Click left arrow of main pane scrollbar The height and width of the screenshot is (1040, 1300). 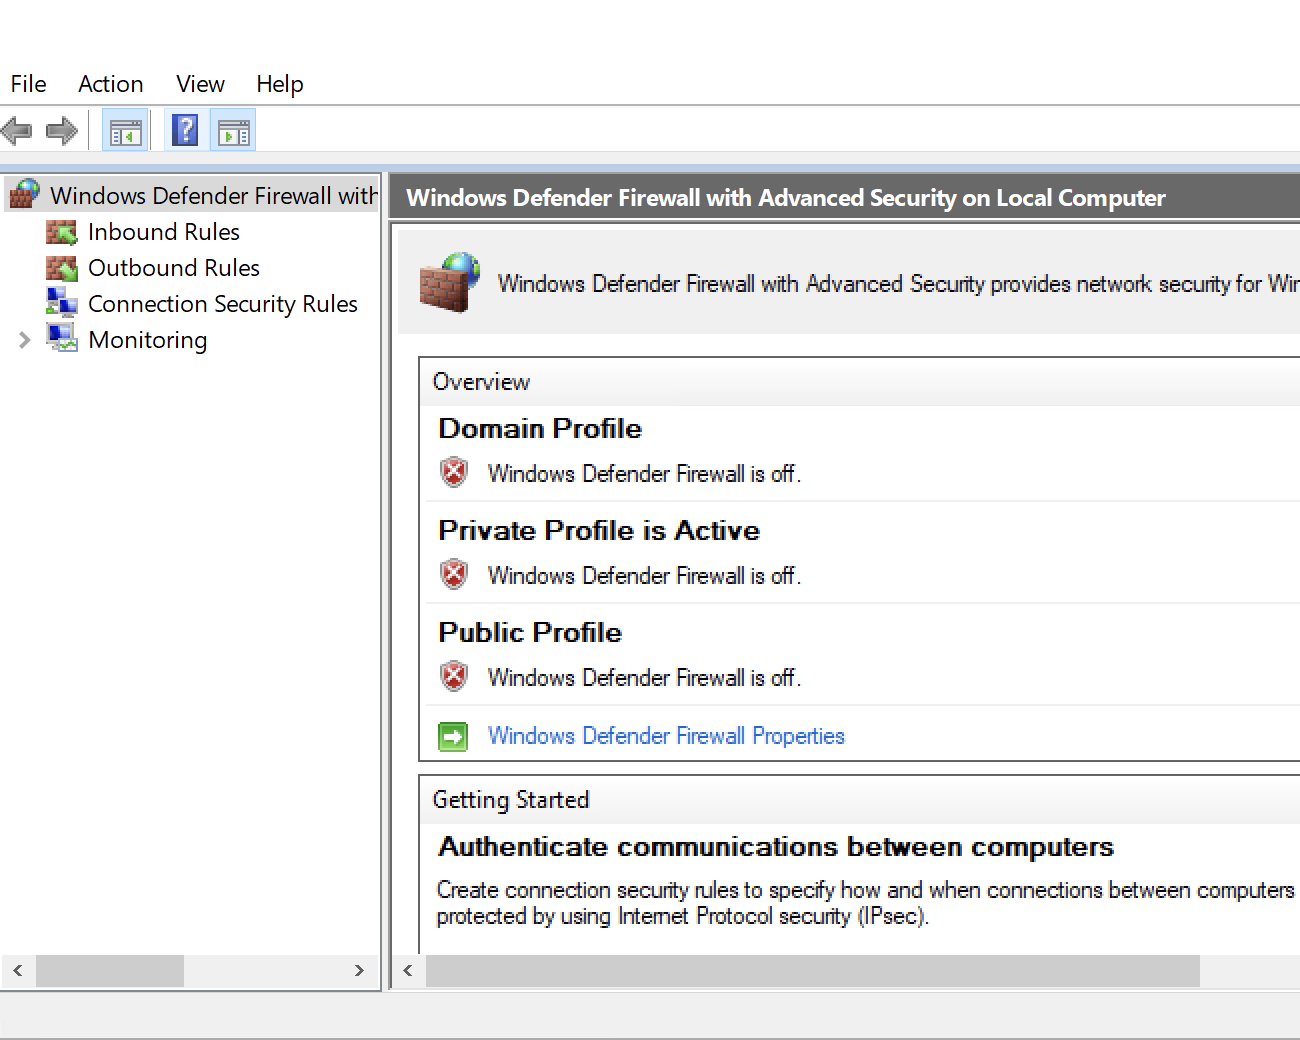point(408,971)
